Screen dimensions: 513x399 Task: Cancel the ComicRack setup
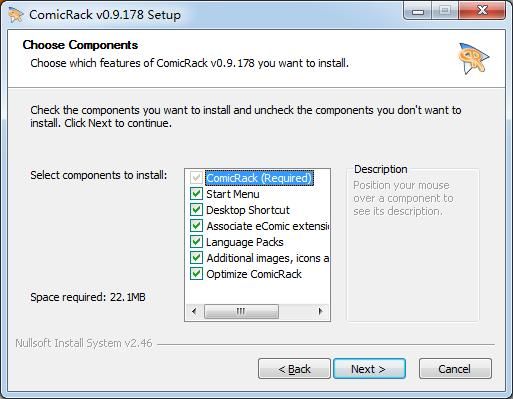coord(455,369)
